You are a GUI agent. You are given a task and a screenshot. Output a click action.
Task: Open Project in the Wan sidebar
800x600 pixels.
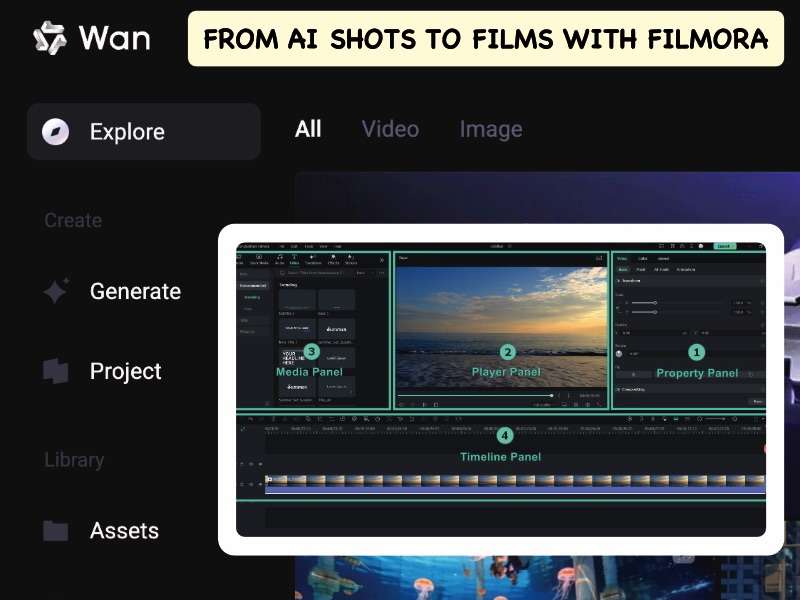coord(126,371)
